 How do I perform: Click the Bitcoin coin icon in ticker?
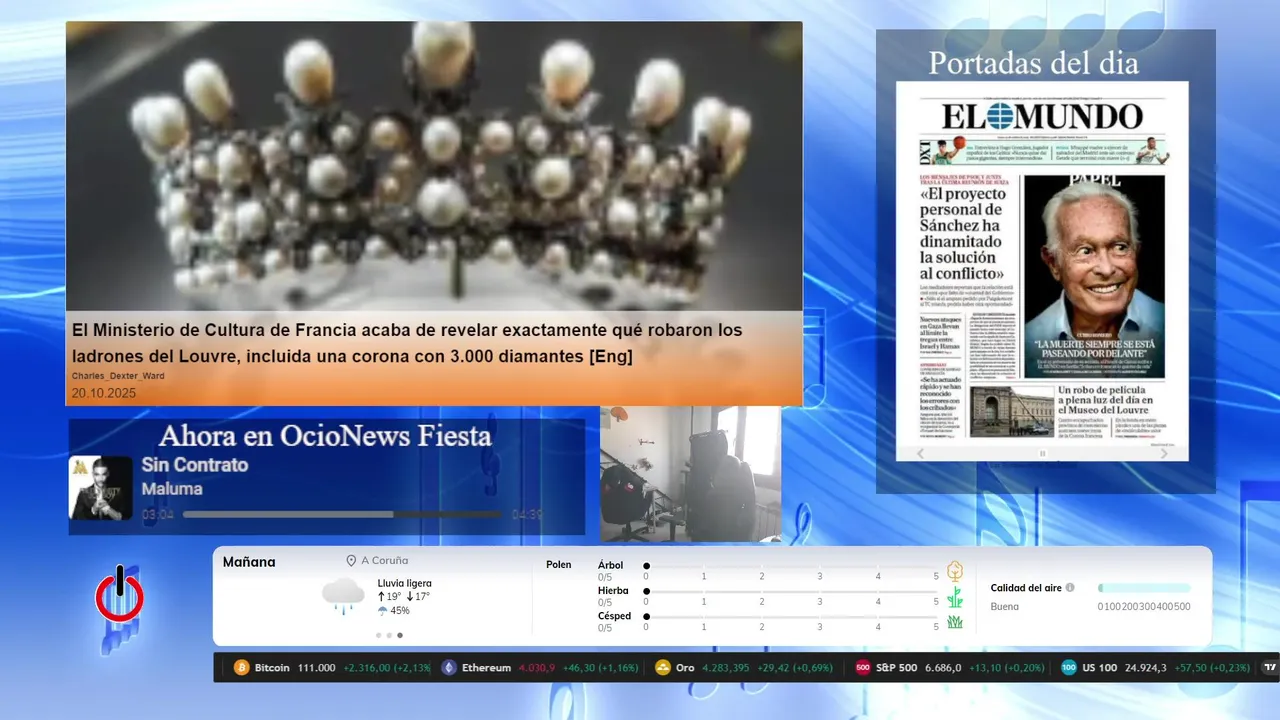(241, 668)
